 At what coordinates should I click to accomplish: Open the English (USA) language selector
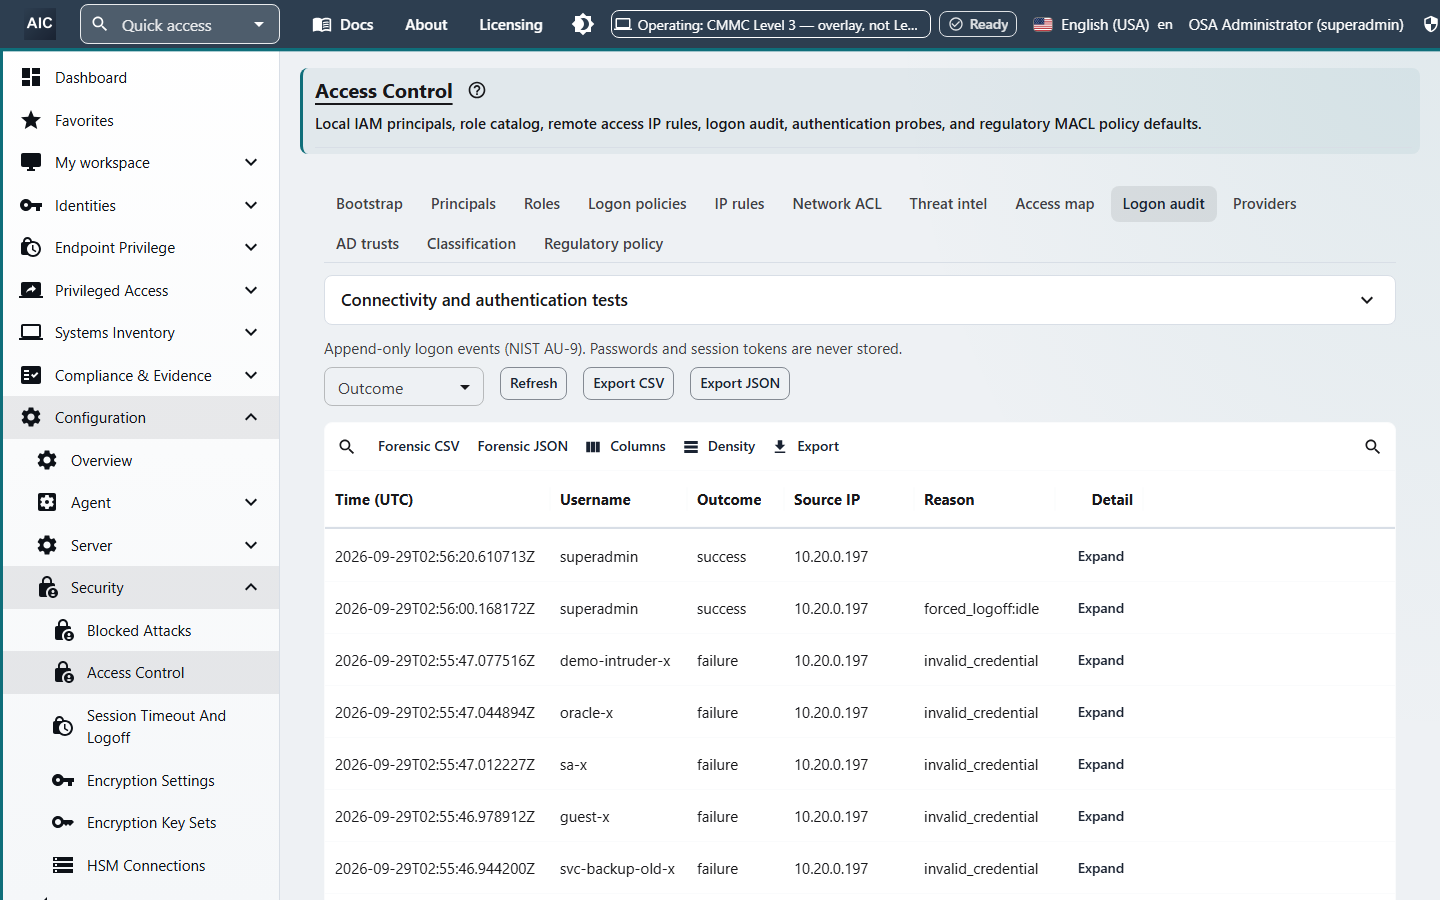click(x=1103, y=24)
